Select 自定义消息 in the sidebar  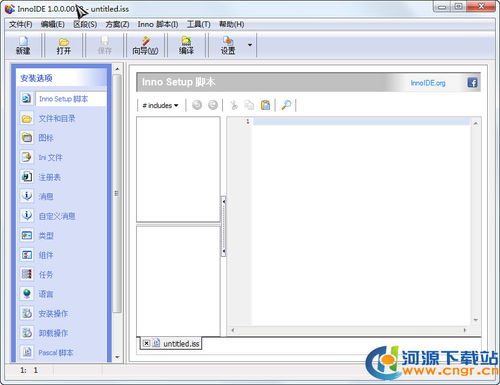pyautogui.click(x=57, y=216)
